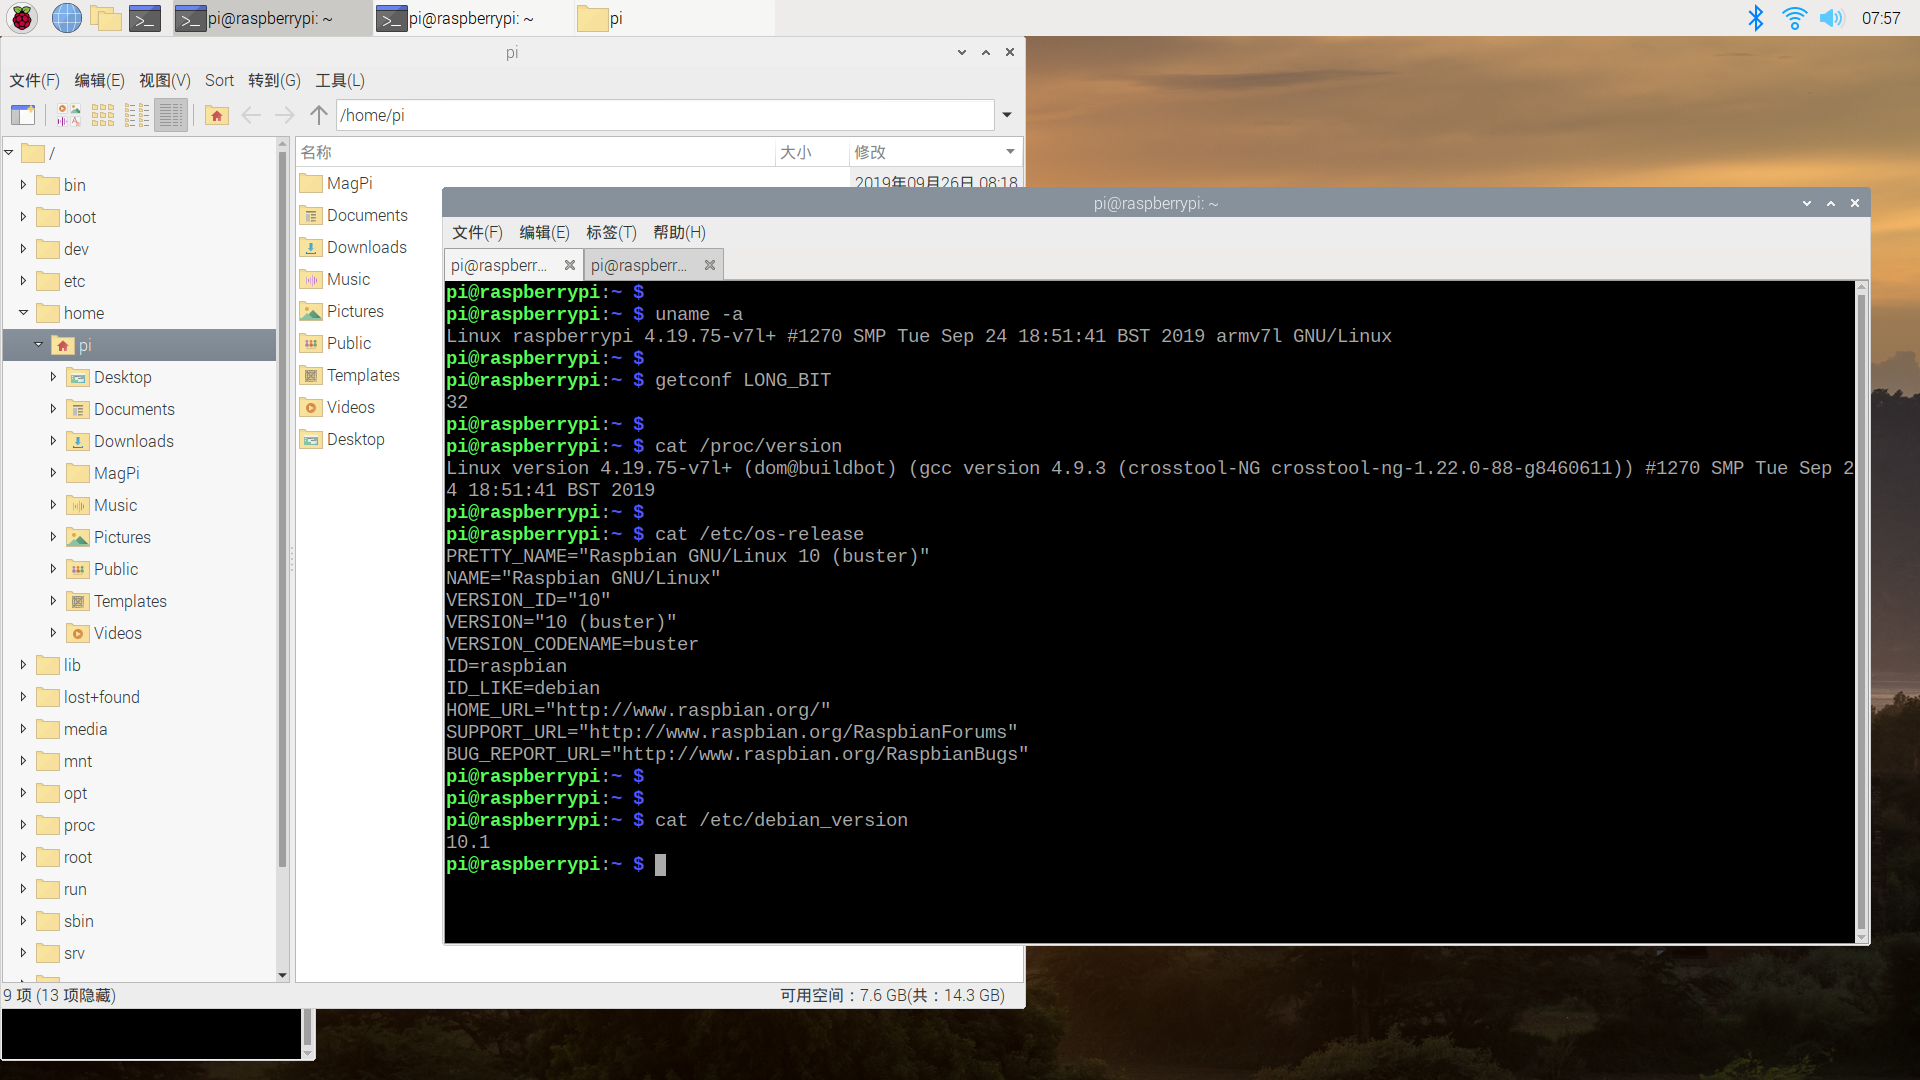1920x1080 pixels.
Task: Sort files by 大小 column header
Action: tap(811, 152)
